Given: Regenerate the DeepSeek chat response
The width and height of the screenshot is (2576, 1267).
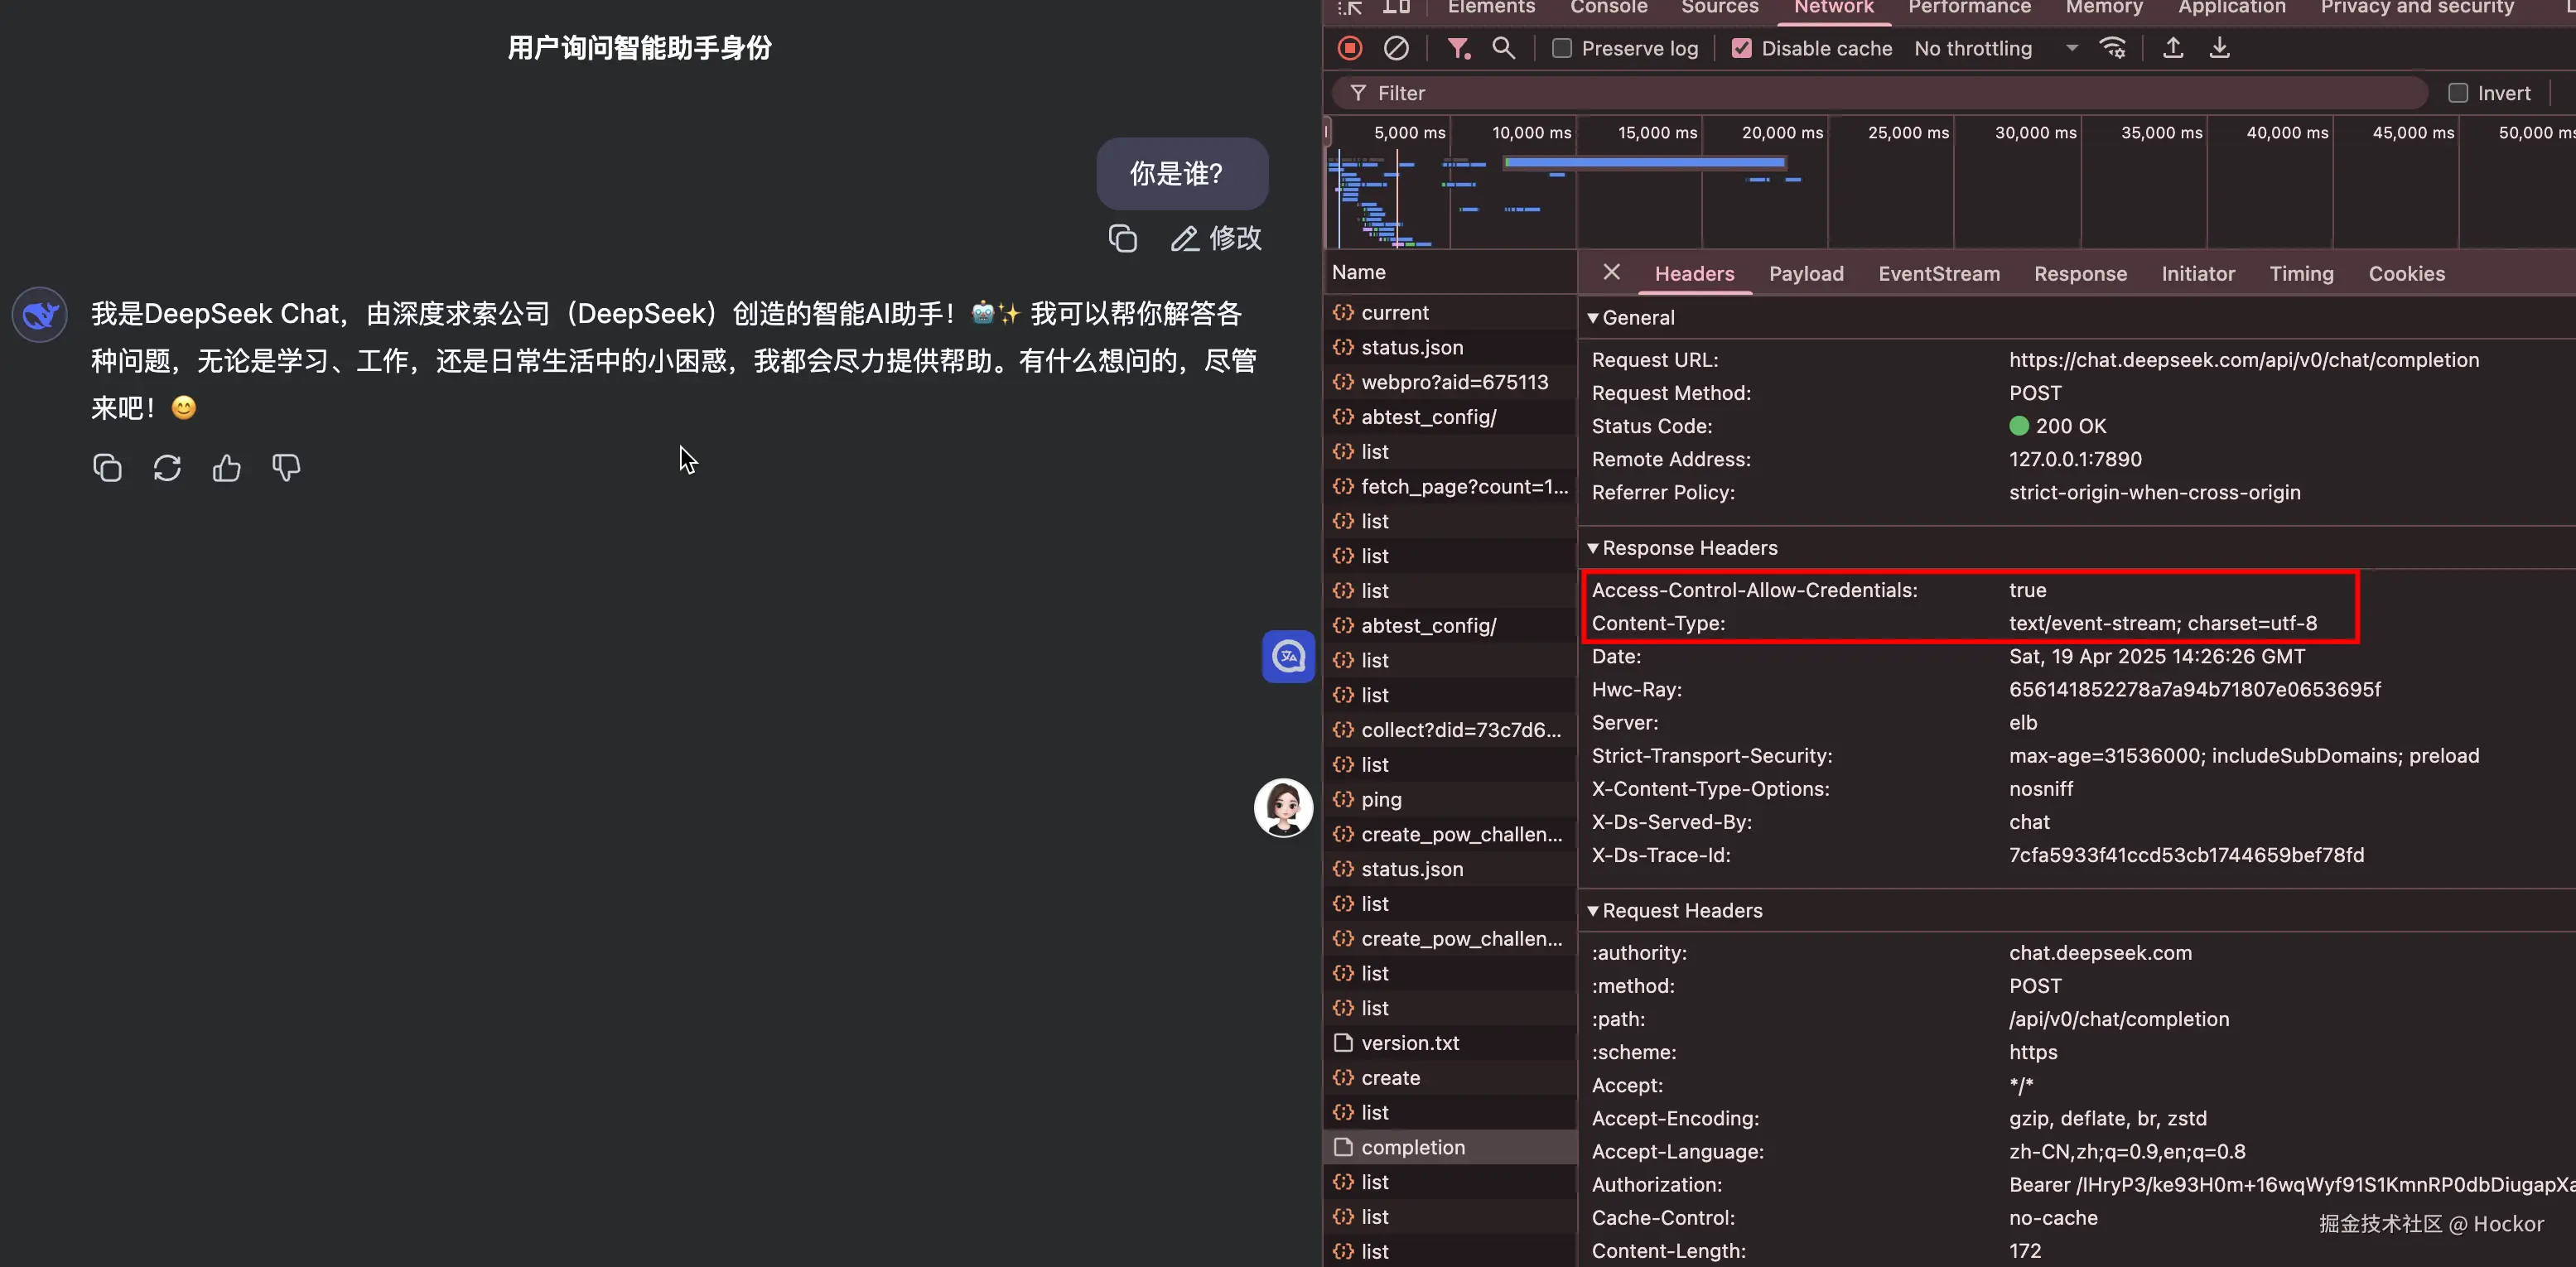Looking at the screenshot, I should [x=167, y=468].
